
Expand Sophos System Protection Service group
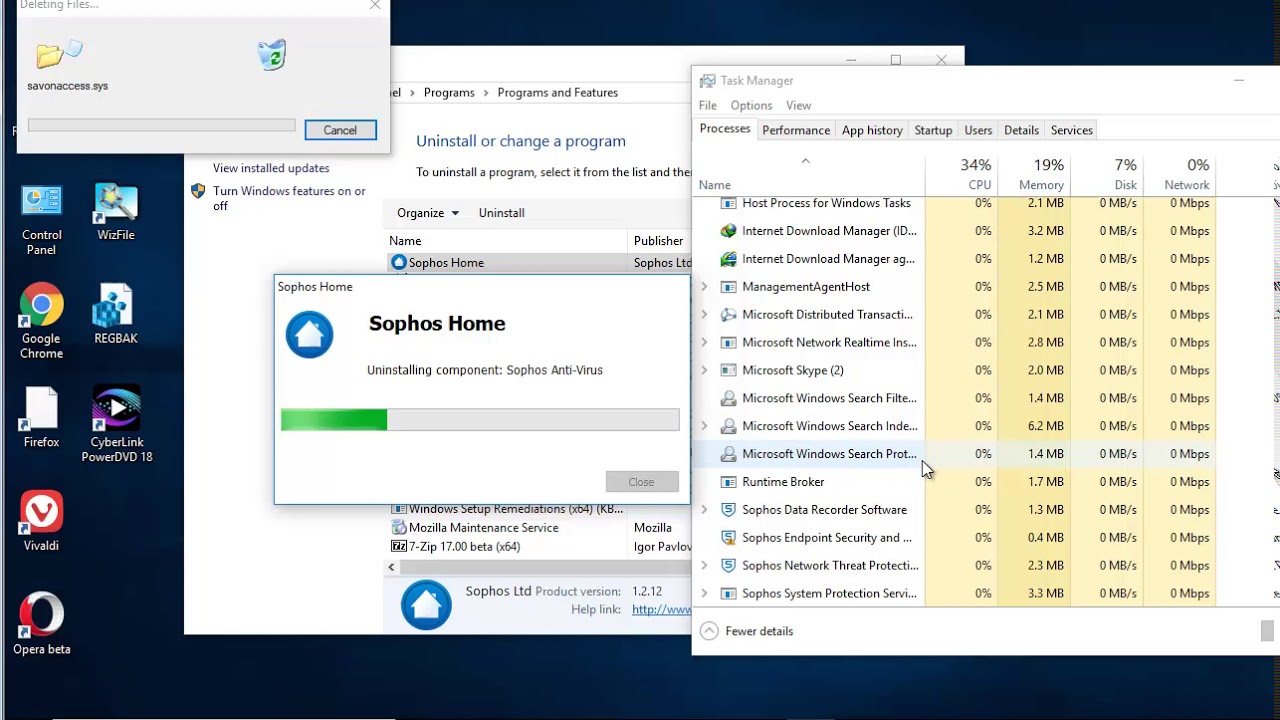704,593
